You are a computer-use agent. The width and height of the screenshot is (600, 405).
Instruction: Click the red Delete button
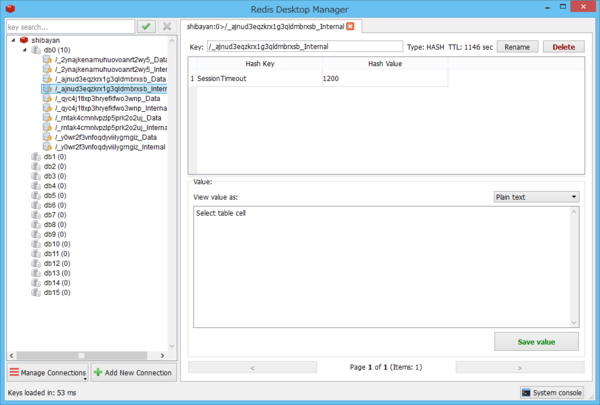pyautogui.click(x=563, y=47)
